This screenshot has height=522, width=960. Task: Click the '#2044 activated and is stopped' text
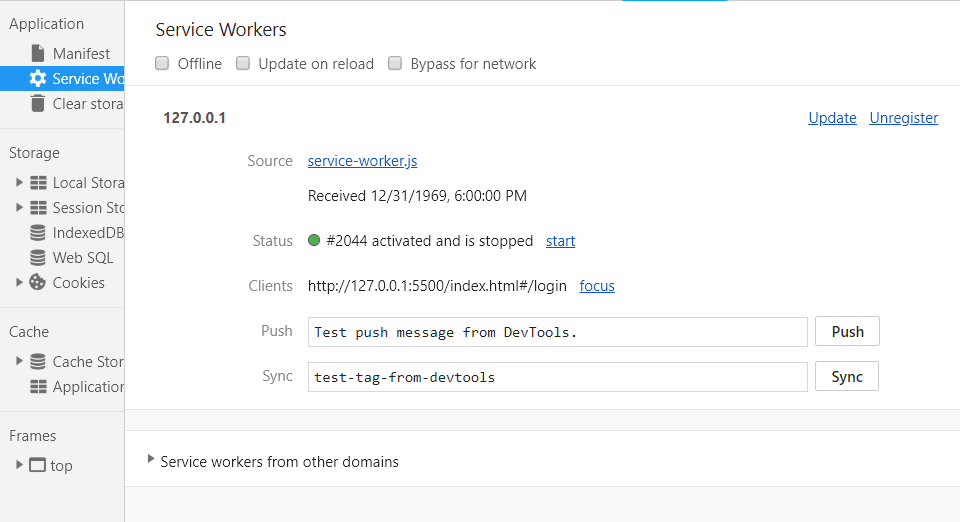tap(430, 241)
